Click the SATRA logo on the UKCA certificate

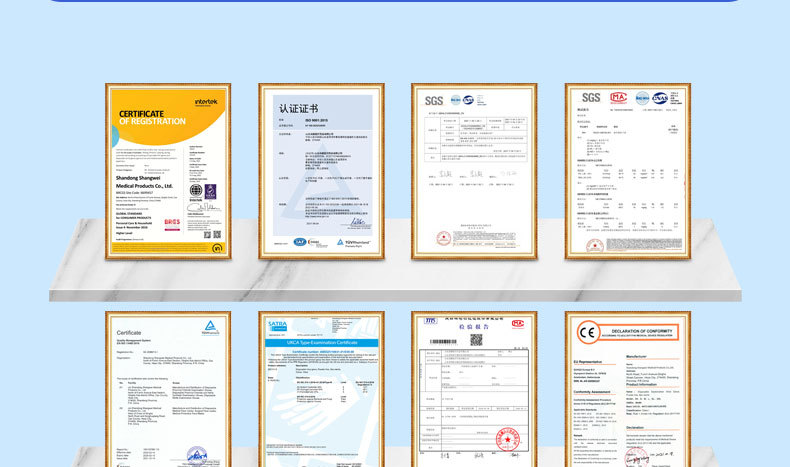(277, 326)
